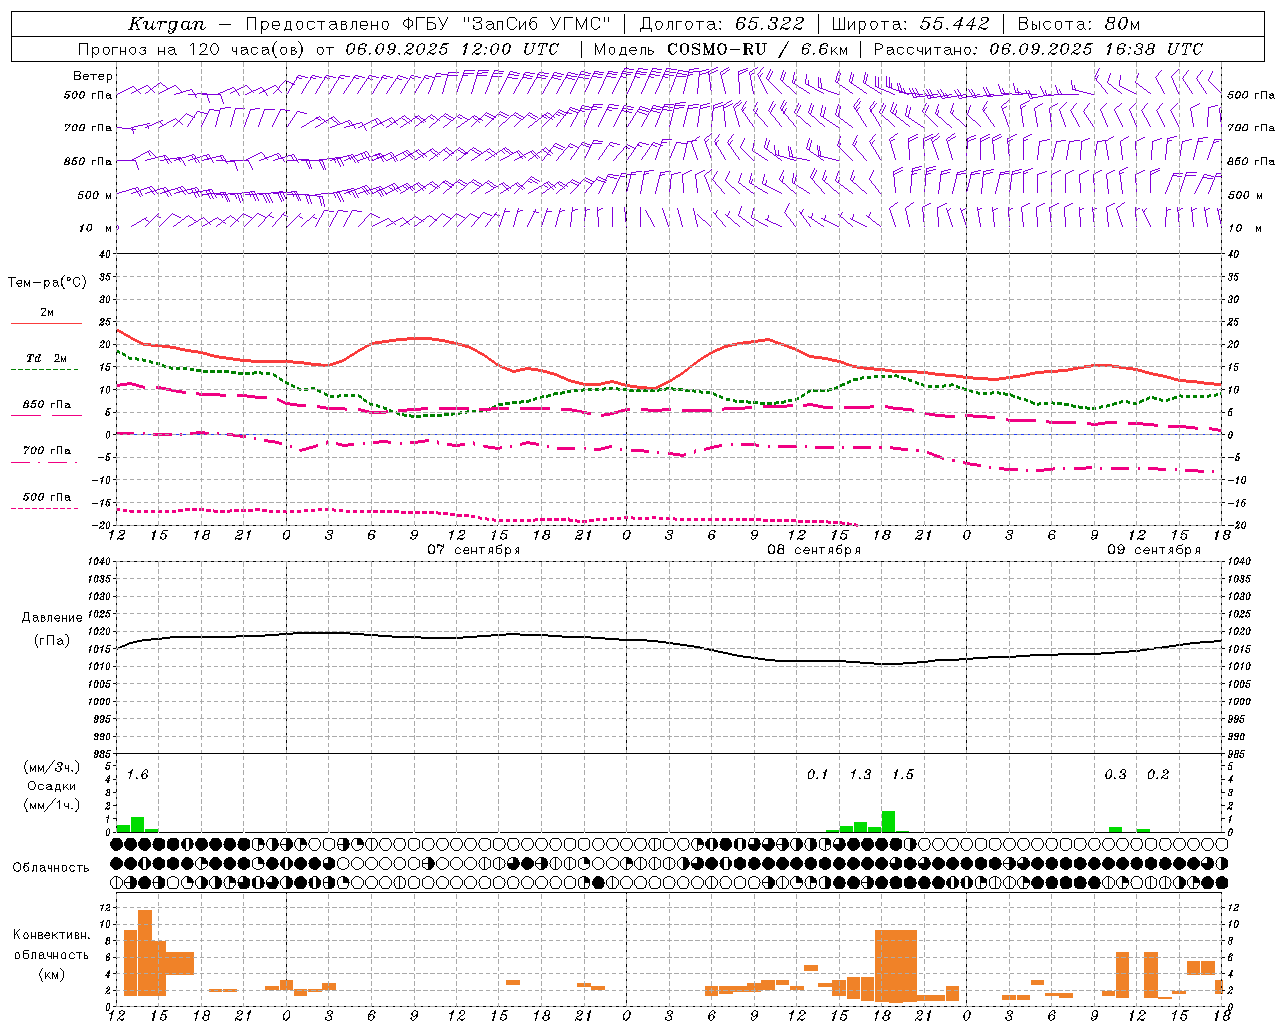This screenshot has width=1280, height=1024.
Task: Click "Прогноз на 120 часа(ов)" header text
Action: [x=191, y=49]
